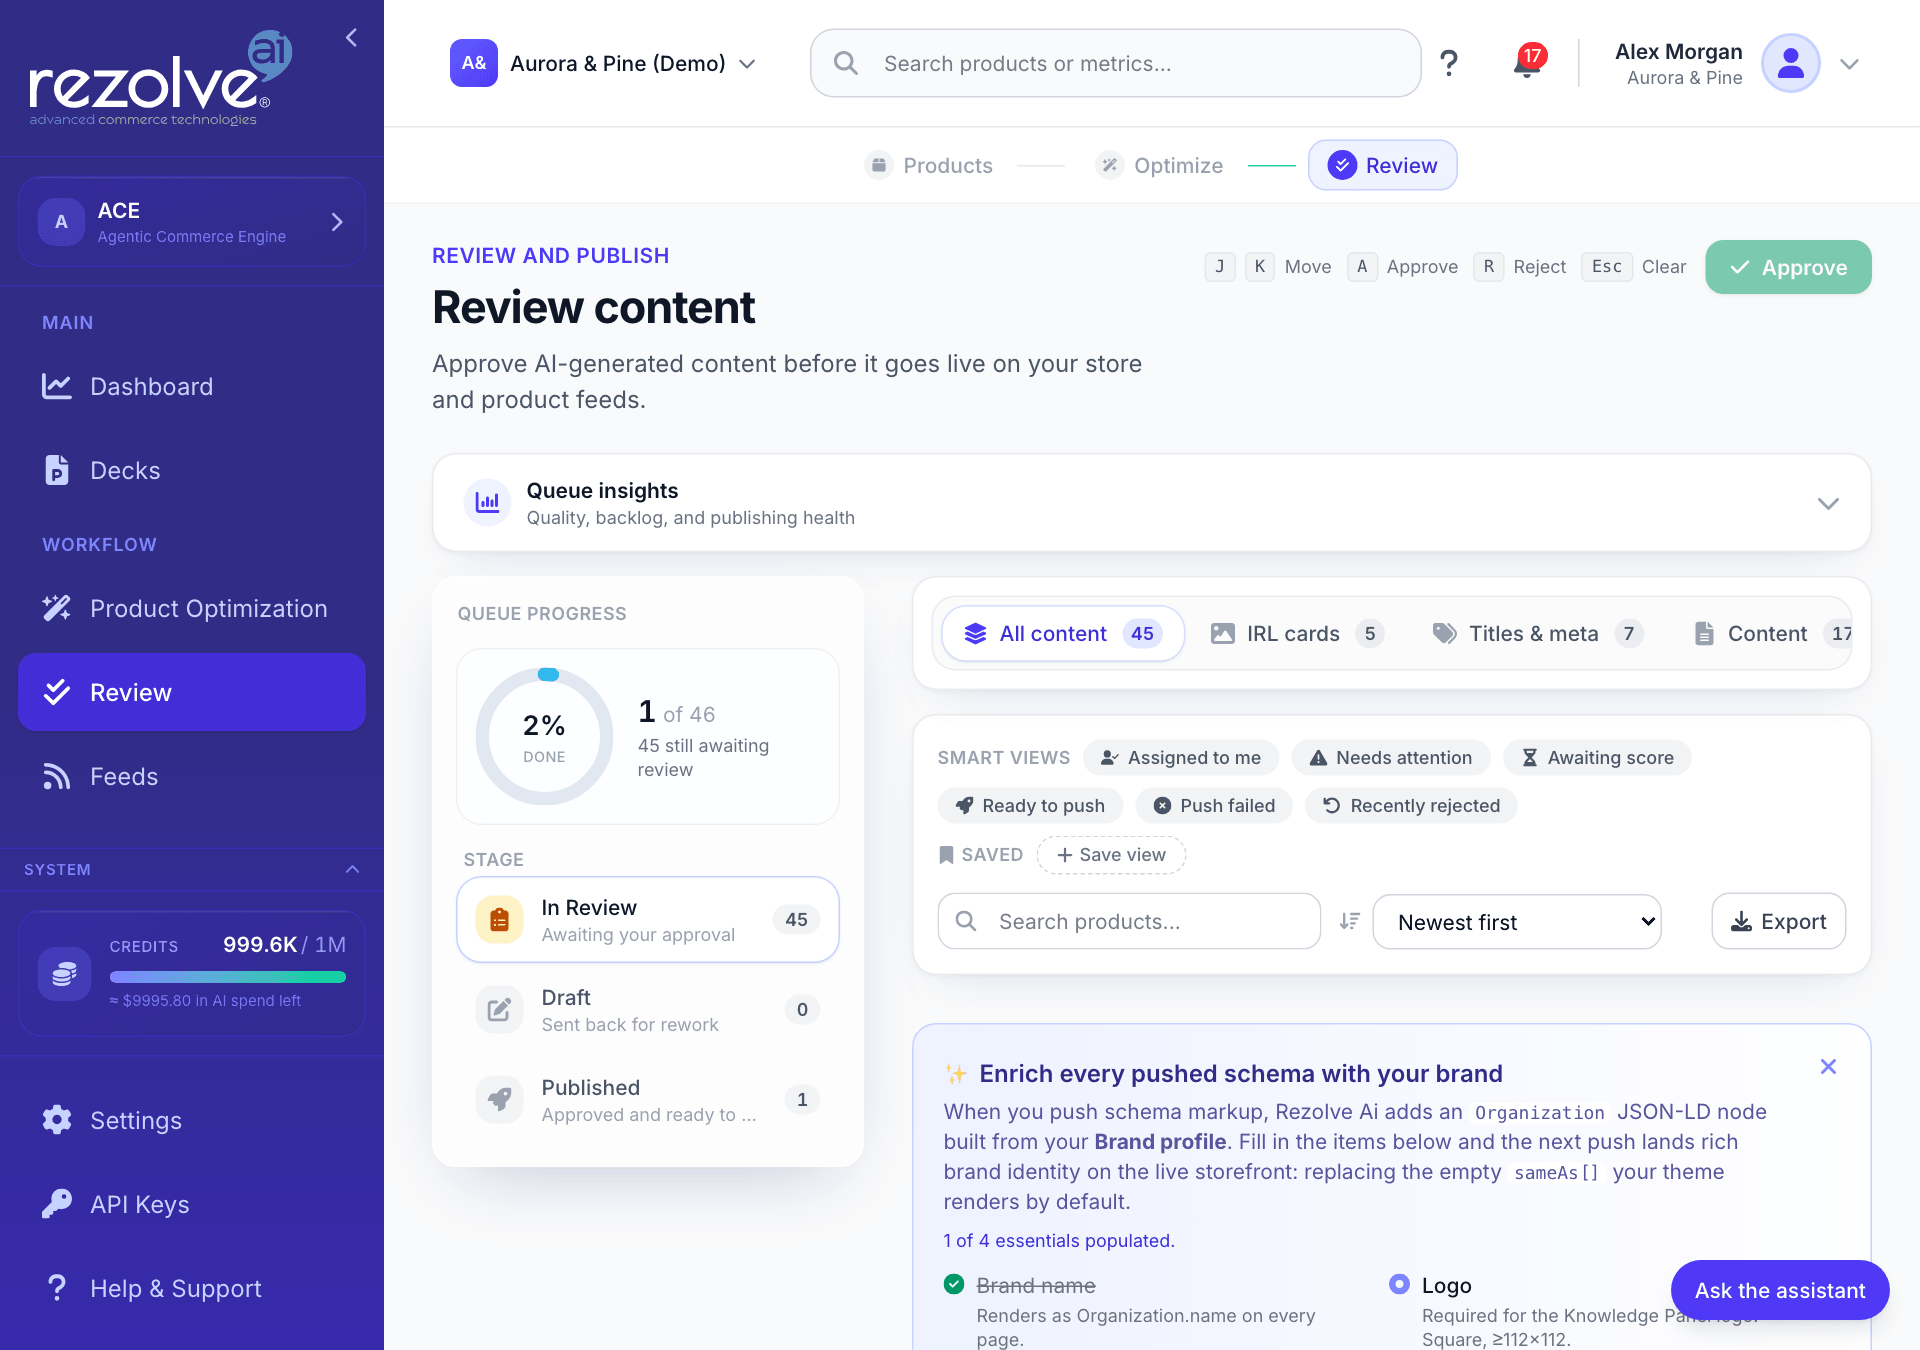Click the help question mark icon in header
The image size is (1920, 1350).
1448,63
